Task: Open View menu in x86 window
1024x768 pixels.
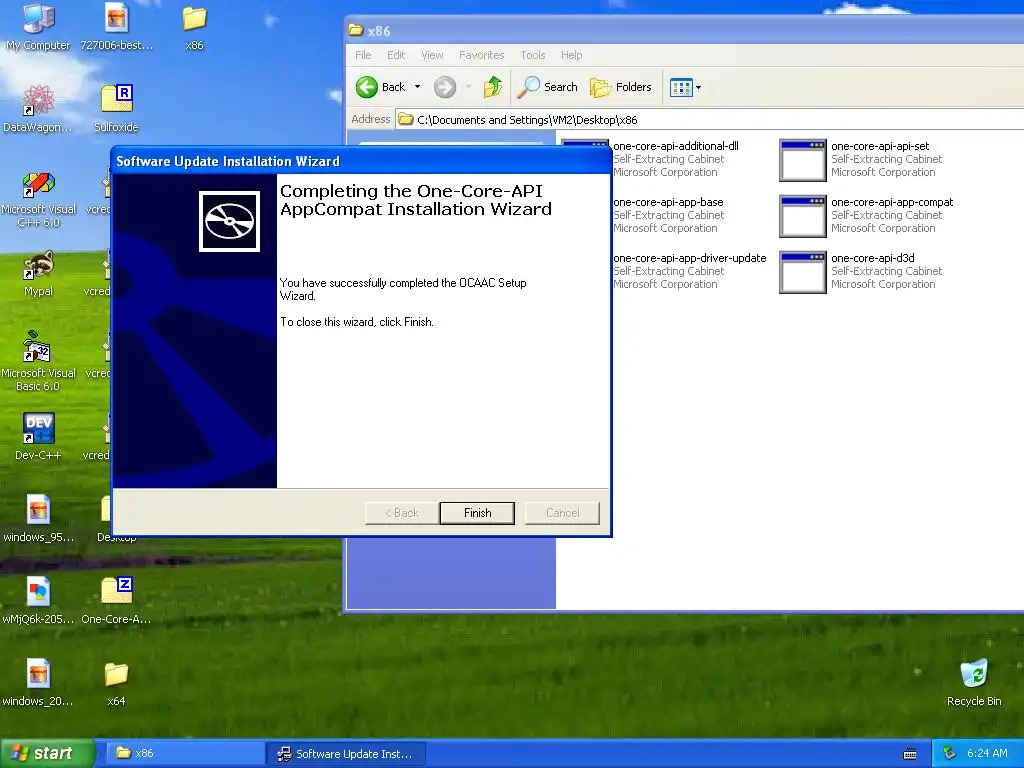Action: click(x=432, y=56)
